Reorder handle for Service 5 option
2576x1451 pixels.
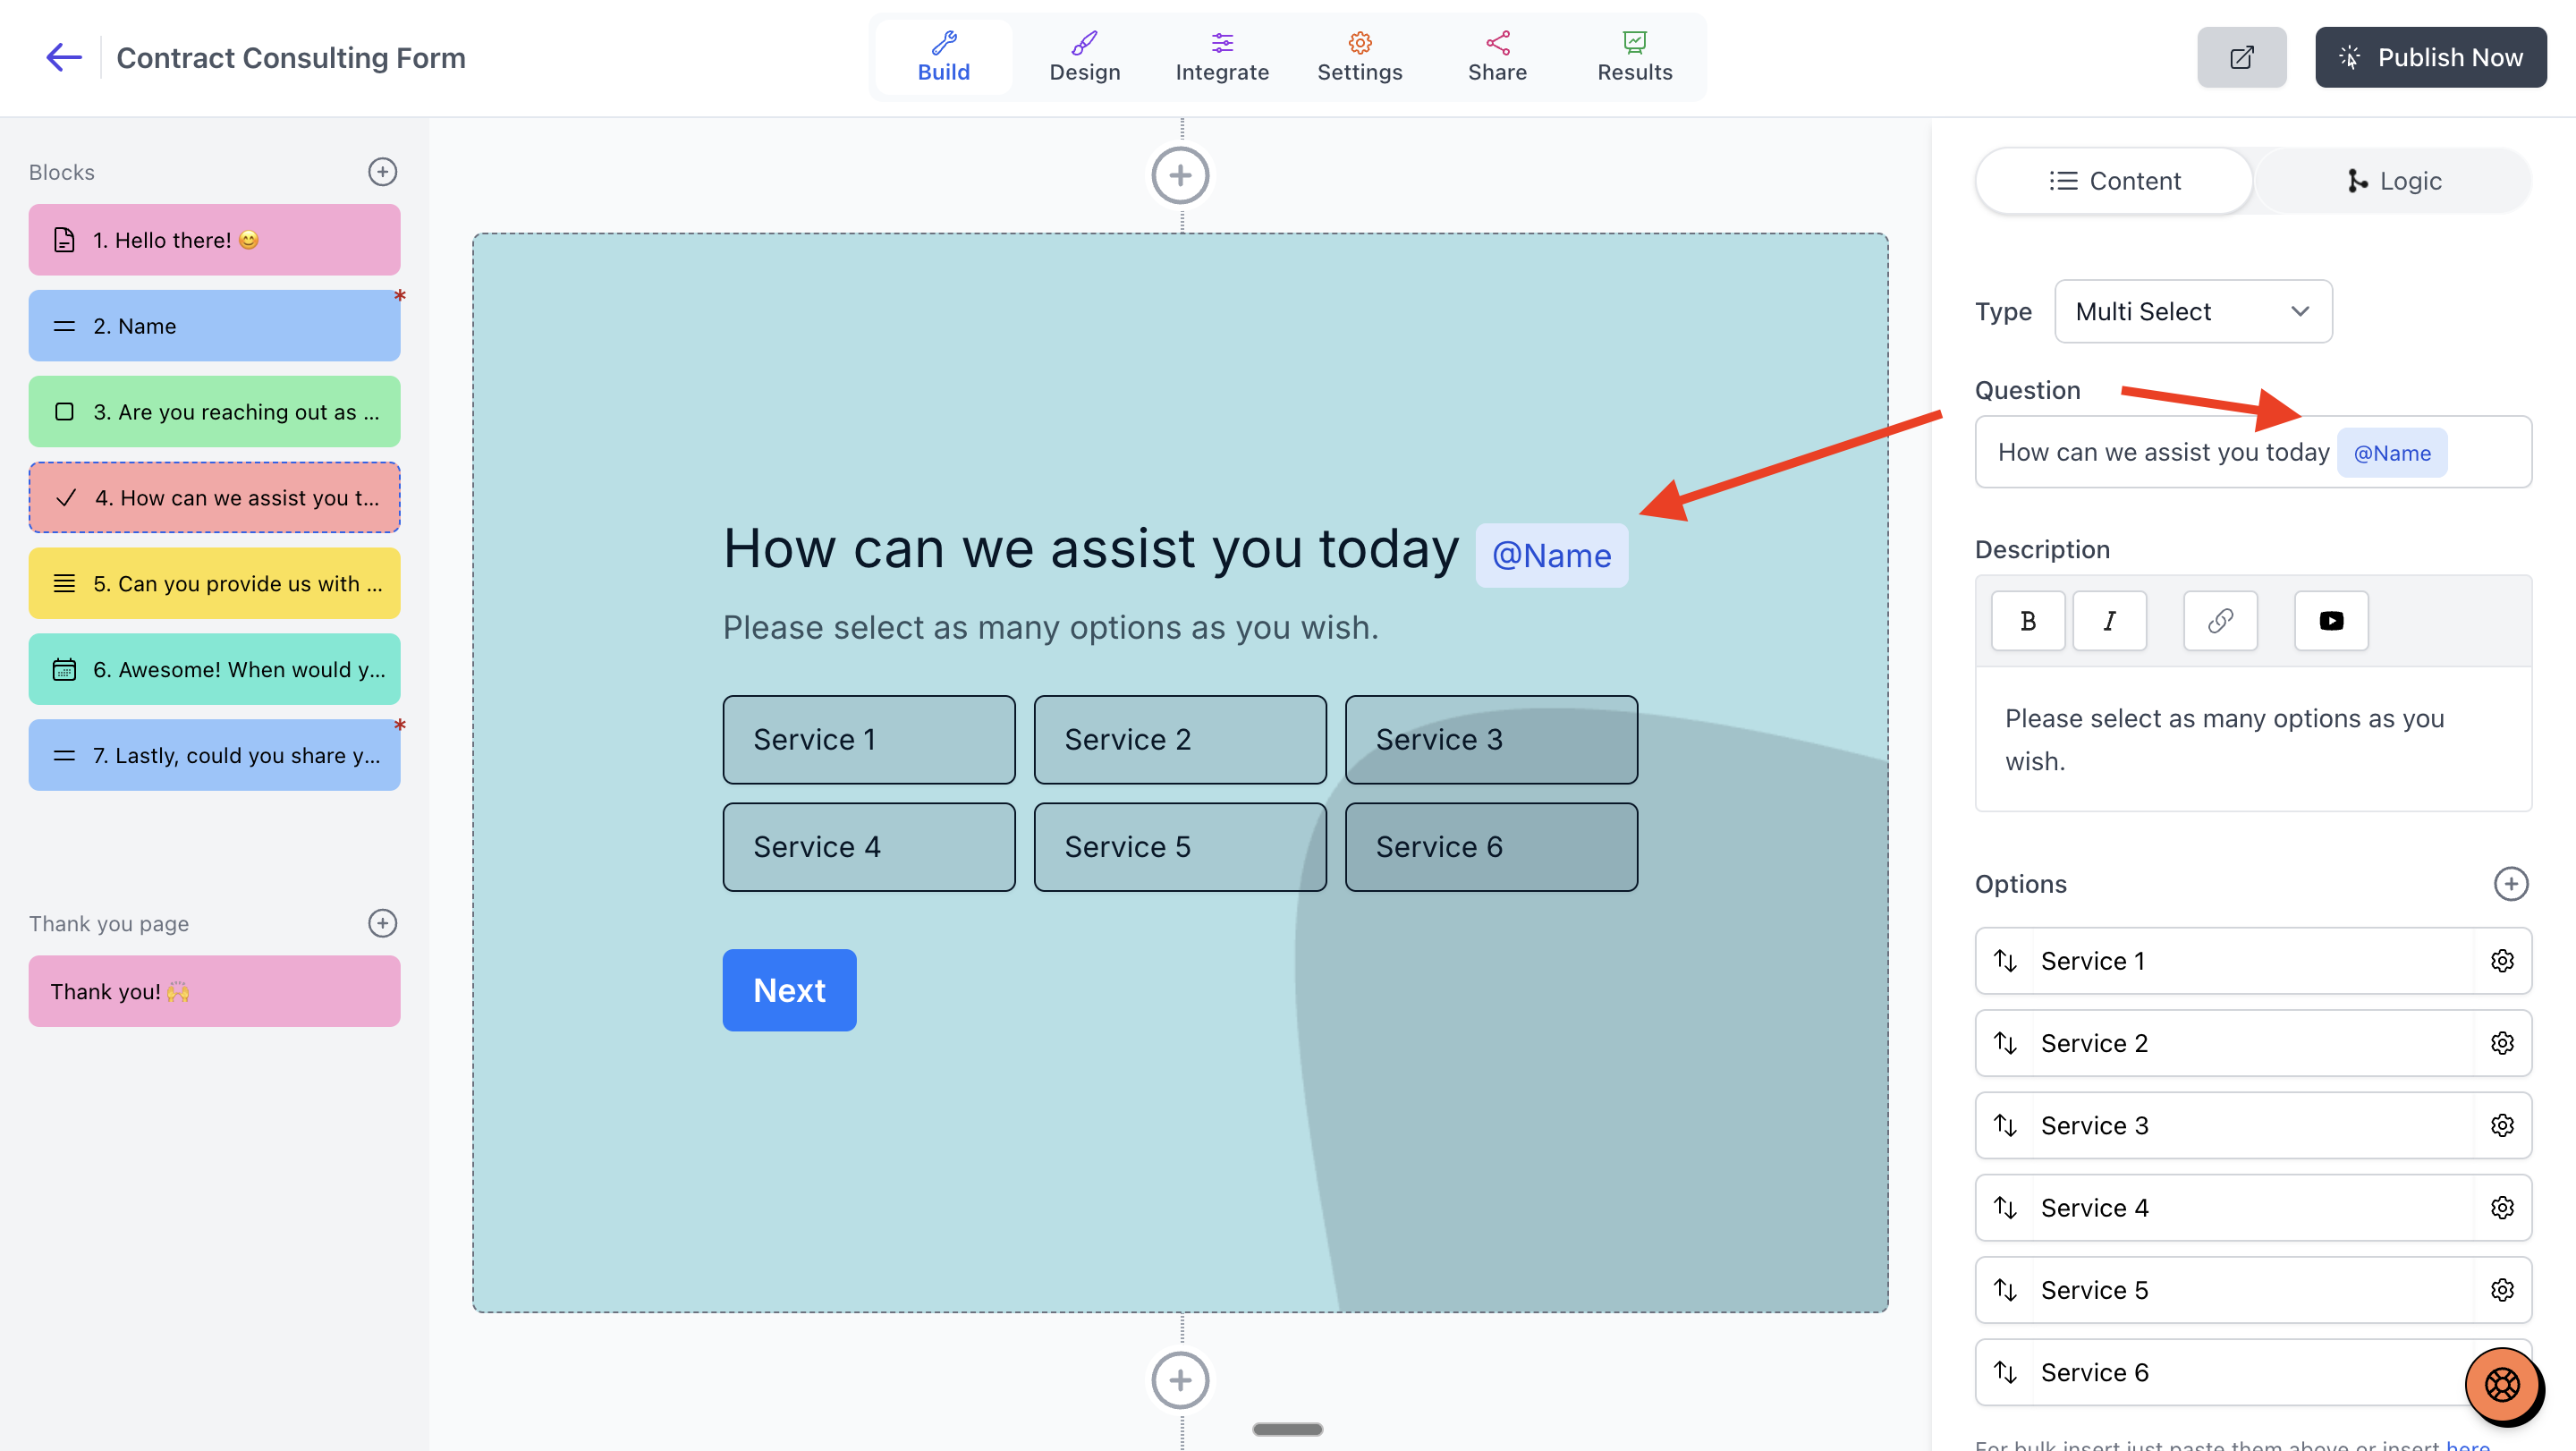[2005, 1290]
